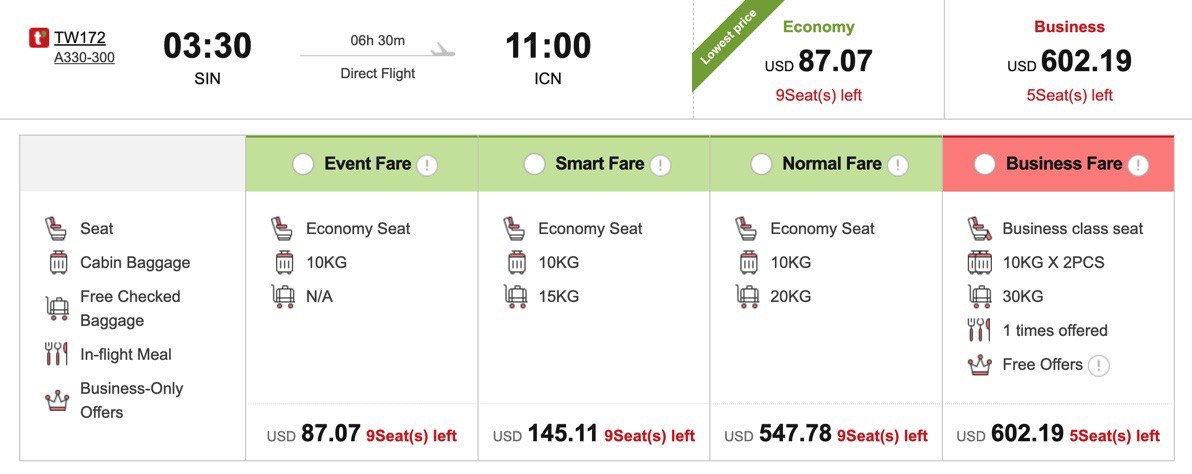Open the A330-300 aircraft link
The height and width of the screenshot is (474, 1192).
click(x=84, y=58)
